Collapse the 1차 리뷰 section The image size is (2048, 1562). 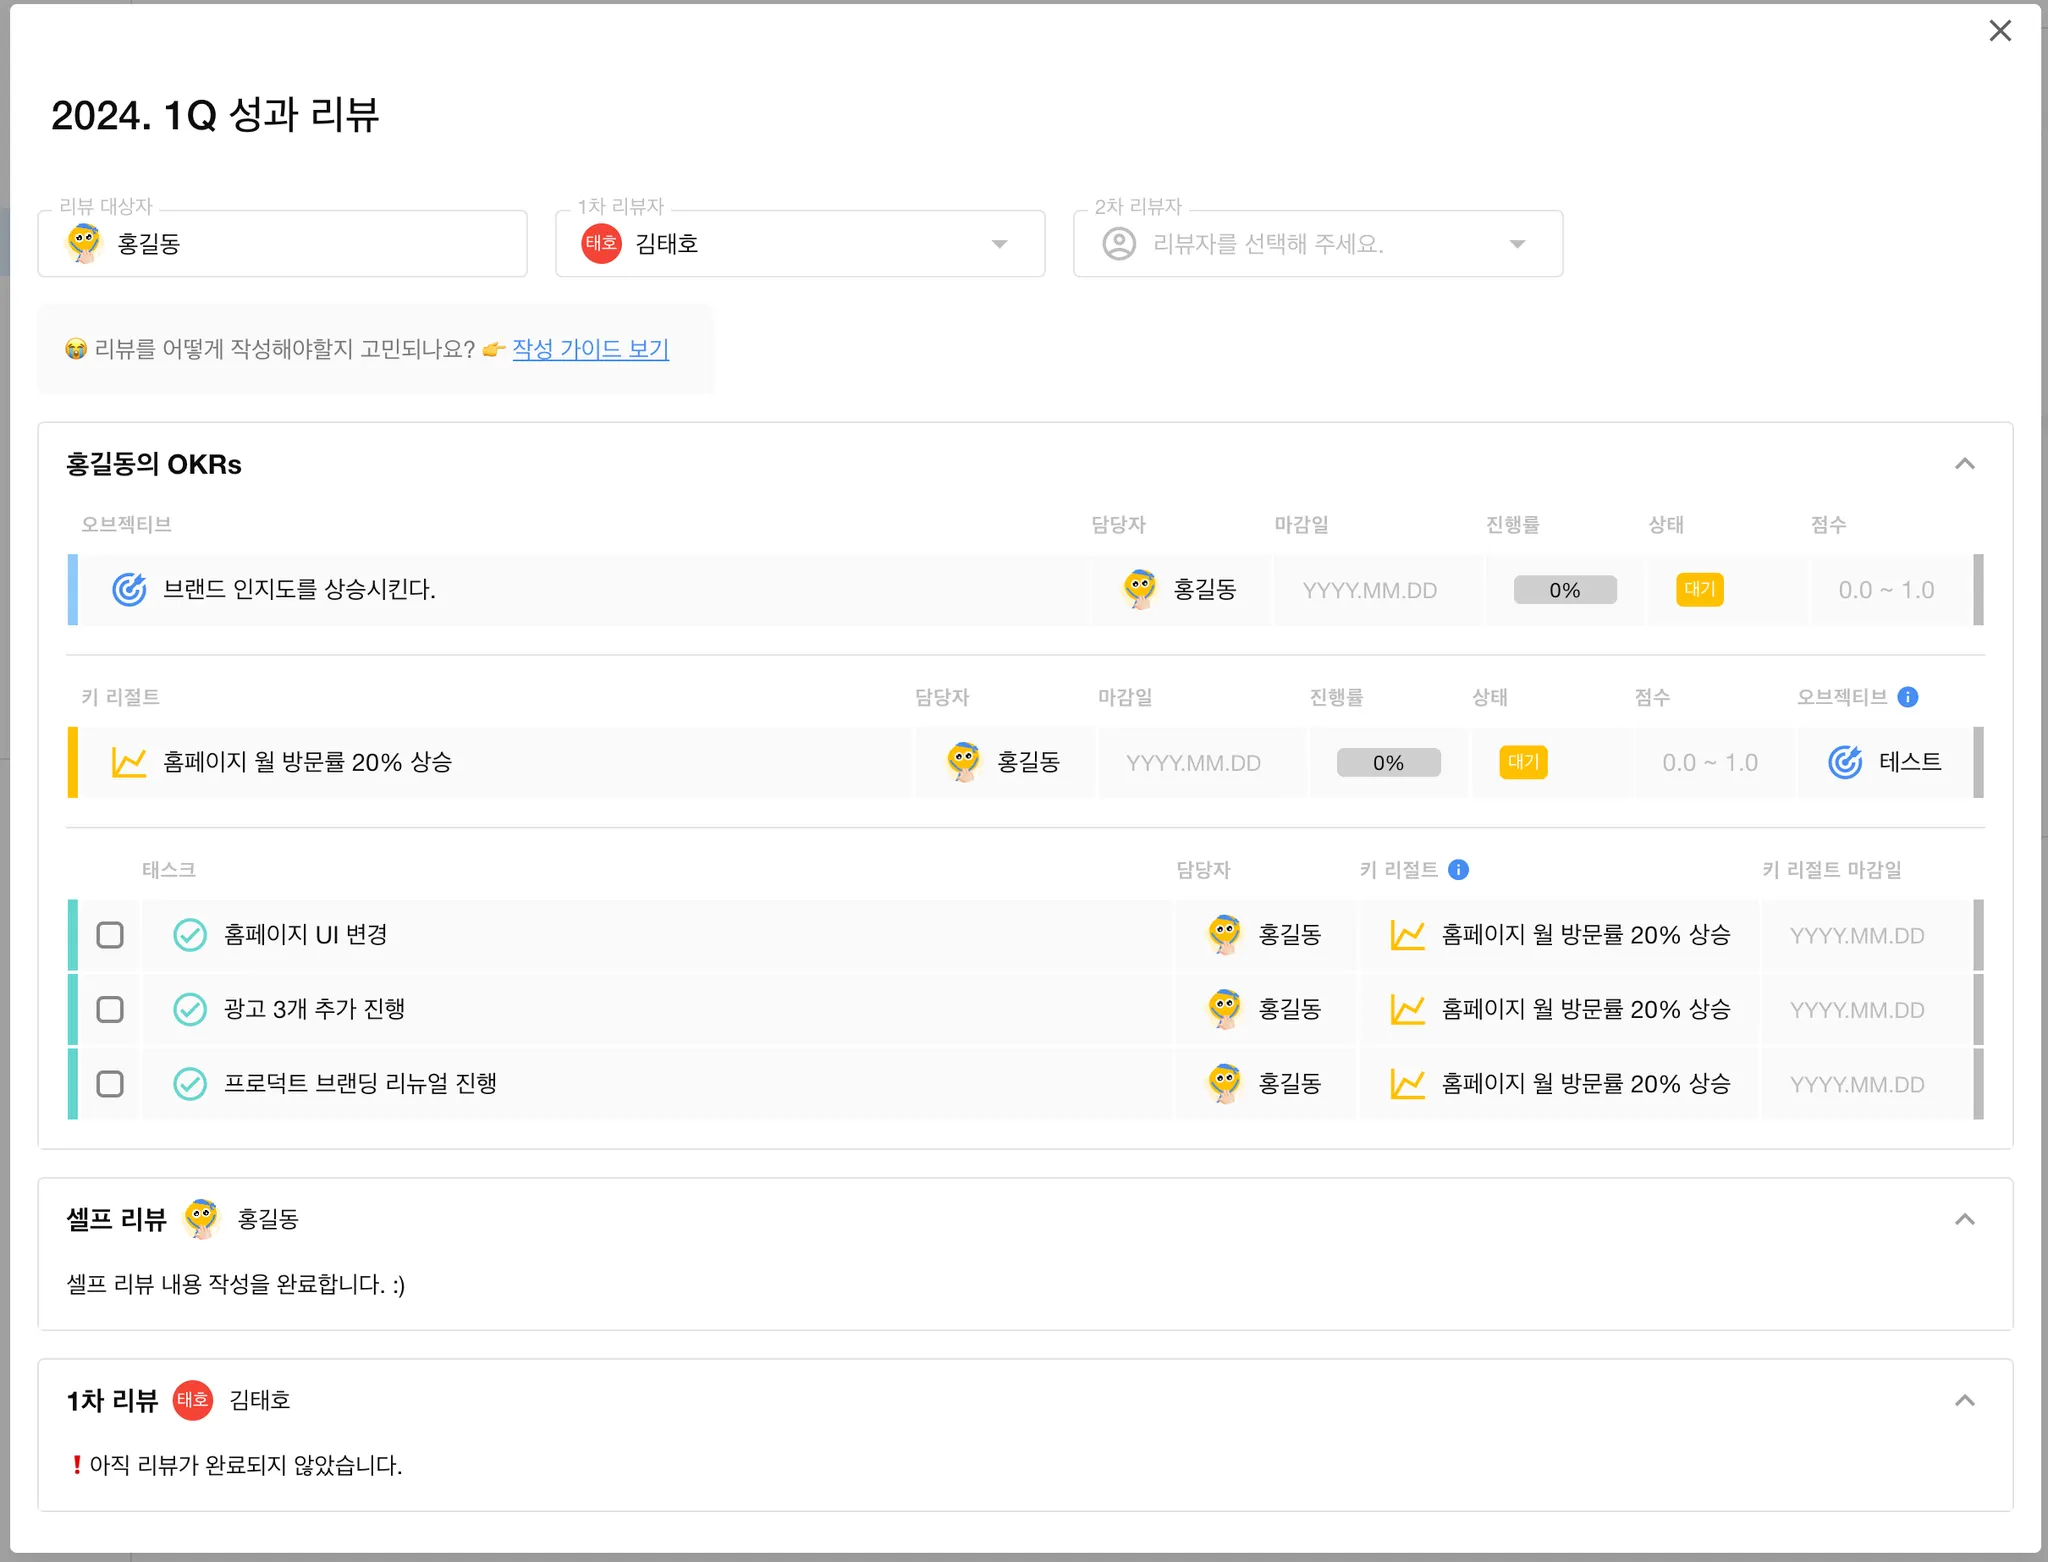(1964, 1400)
